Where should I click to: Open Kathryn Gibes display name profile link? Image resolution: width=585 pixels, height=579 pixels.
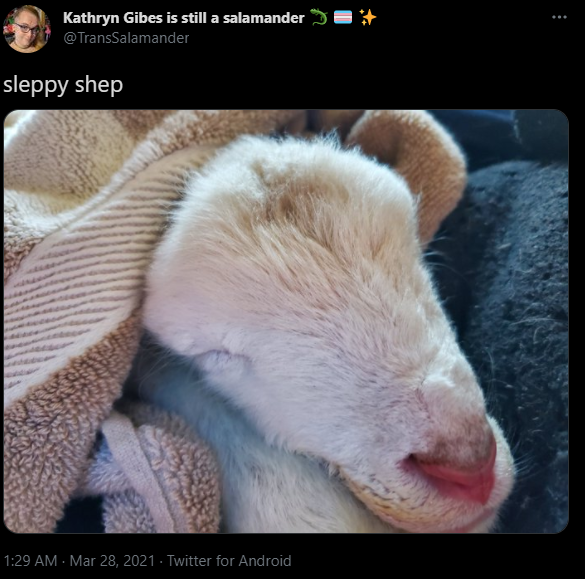(184, 18)
